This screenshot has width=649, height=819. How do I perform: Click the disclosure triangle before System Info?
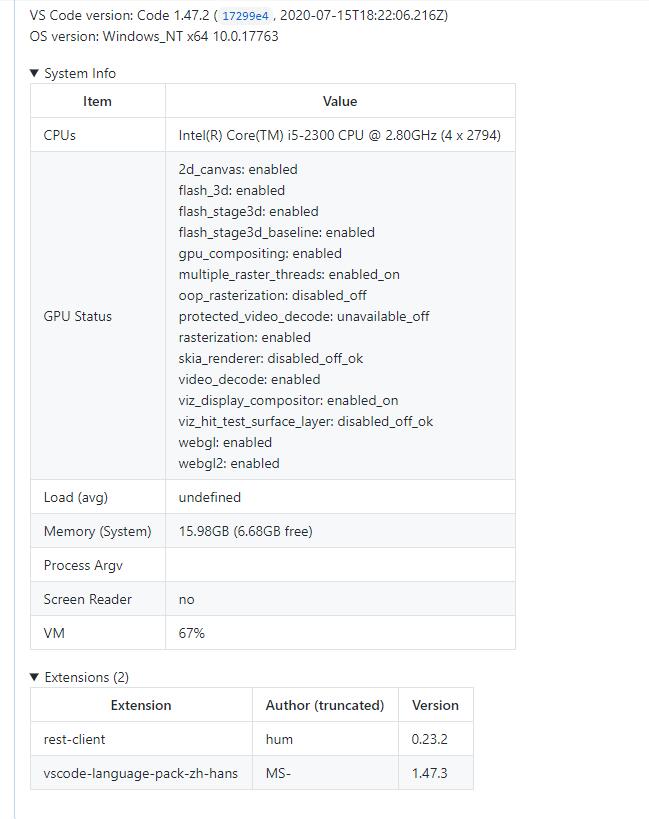(x=35, y=72)
